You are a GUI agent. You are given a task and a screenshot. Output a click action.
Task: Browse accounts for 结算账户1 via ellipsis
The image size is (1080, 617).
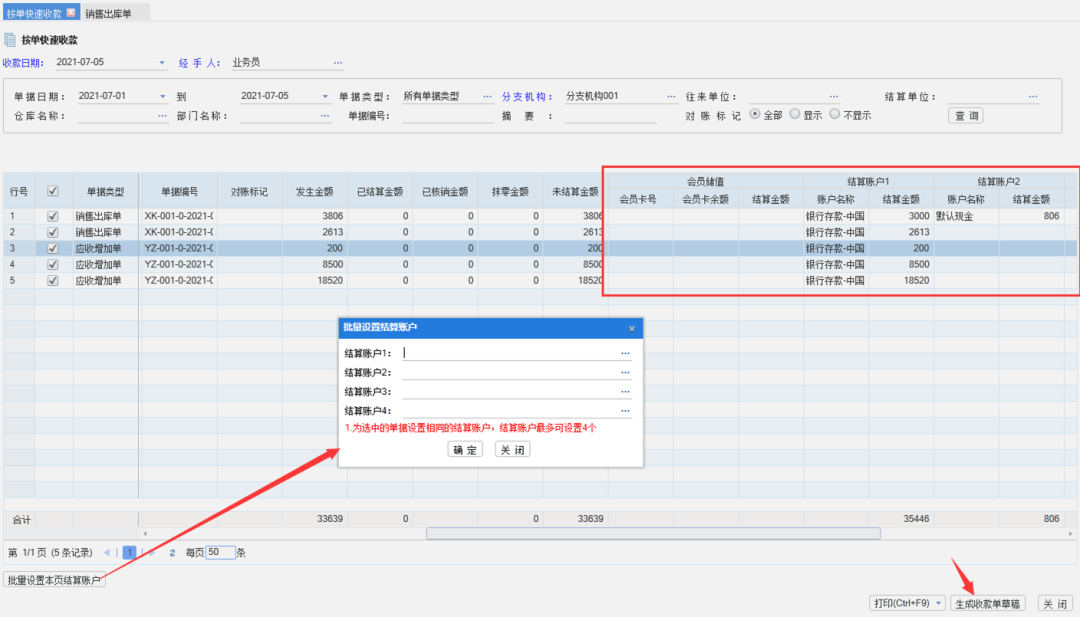(x=625, y=353)
